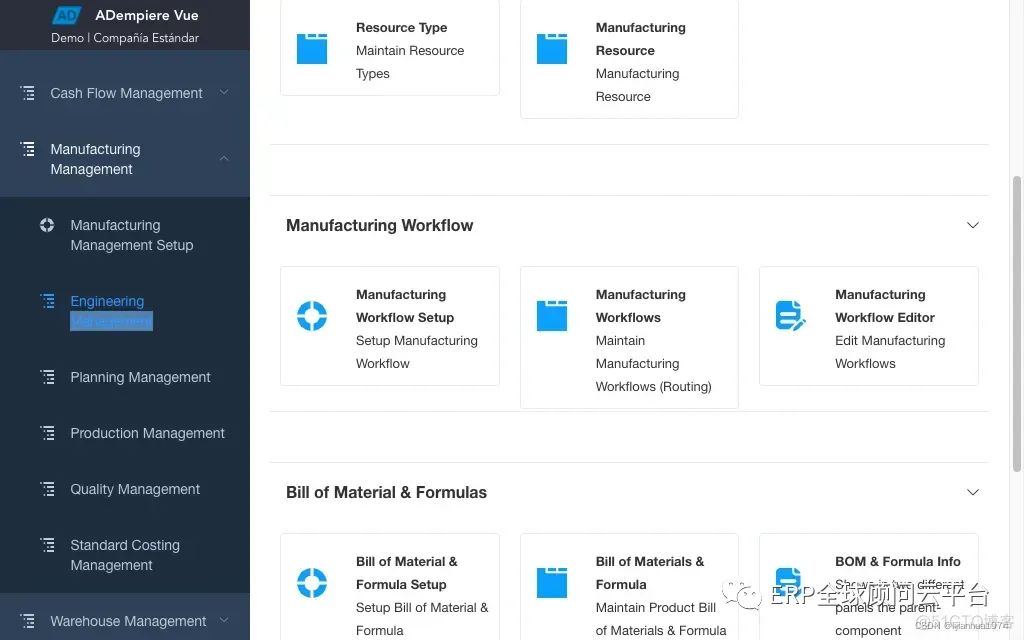Viewport: 1024px width, 640px height.
Task: Expand the Cash Flow Management menu
Action: tap(125, 93)
